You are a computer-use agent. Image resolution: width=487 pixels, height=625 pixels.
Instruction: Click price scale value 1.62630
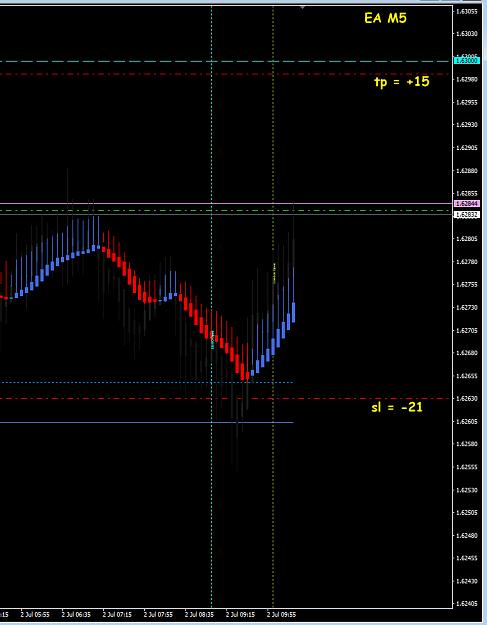click(467, 398)
